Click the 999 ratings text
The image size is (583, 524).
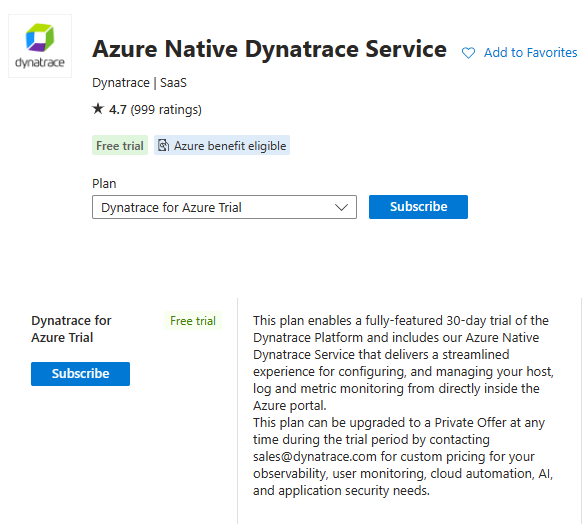click(166, 110)
